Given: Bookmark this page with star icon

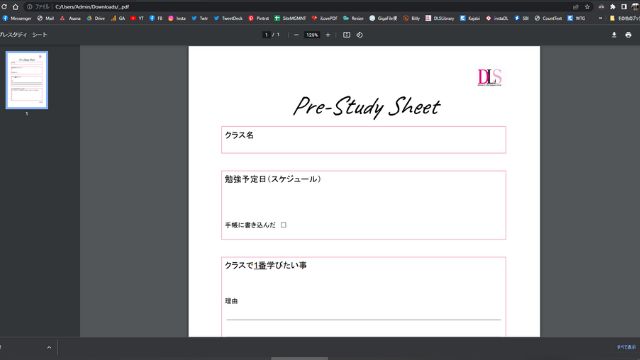Looking at the screenshot, I should (x=587, y=7).
